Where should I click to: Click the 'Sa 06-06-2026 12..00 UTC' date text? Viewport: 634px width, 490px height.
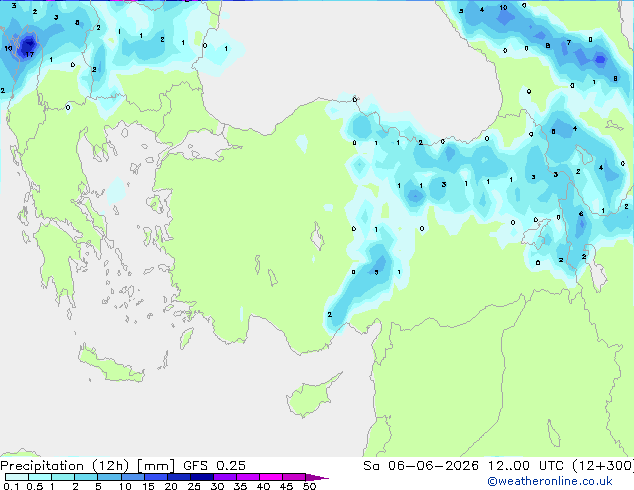463,466
